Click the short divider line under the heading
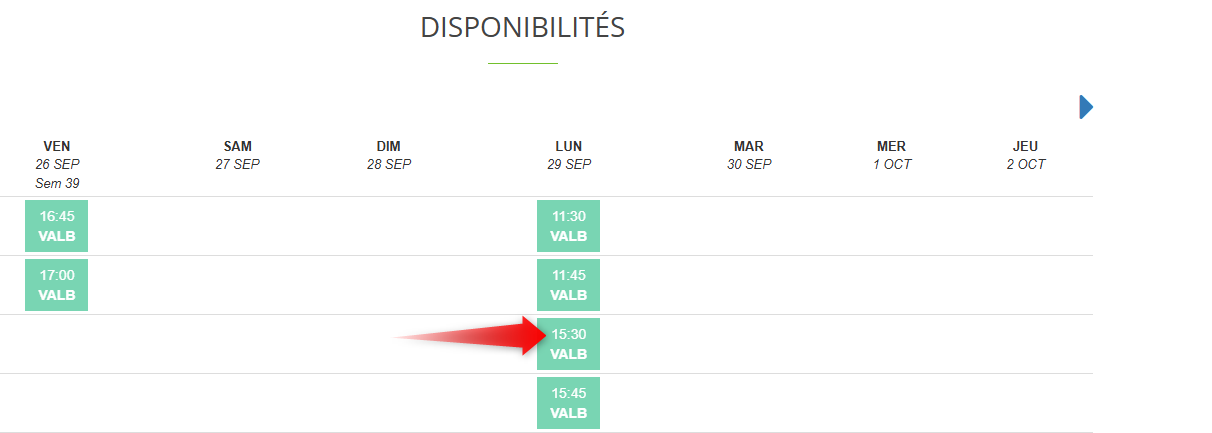 pos(522,63)
